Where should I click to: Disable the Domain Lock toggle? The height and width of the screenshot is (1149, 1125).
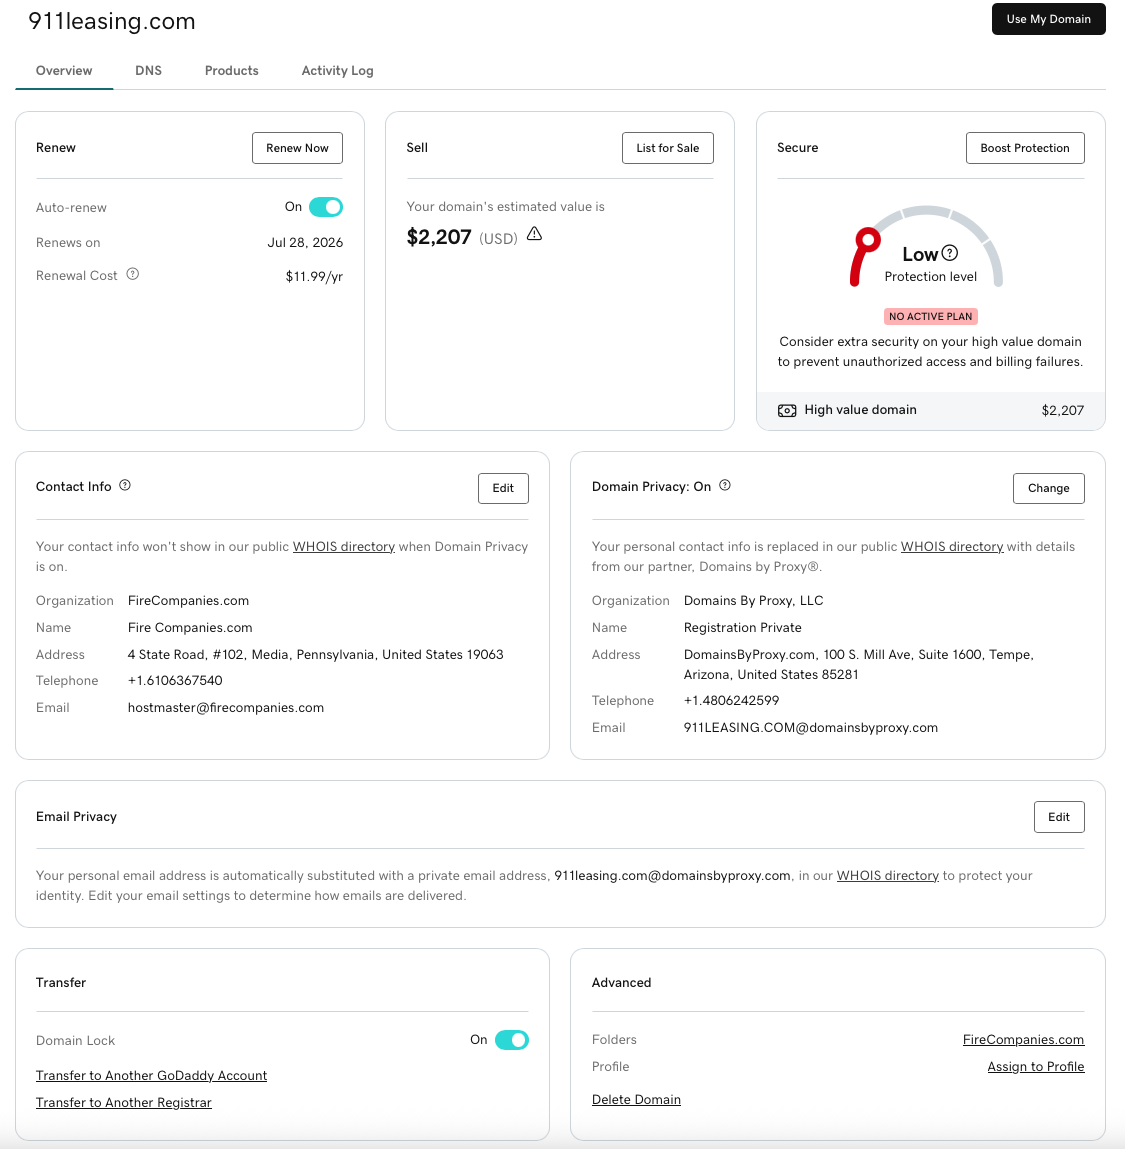pyautogui.click(x=511, y=1040)
